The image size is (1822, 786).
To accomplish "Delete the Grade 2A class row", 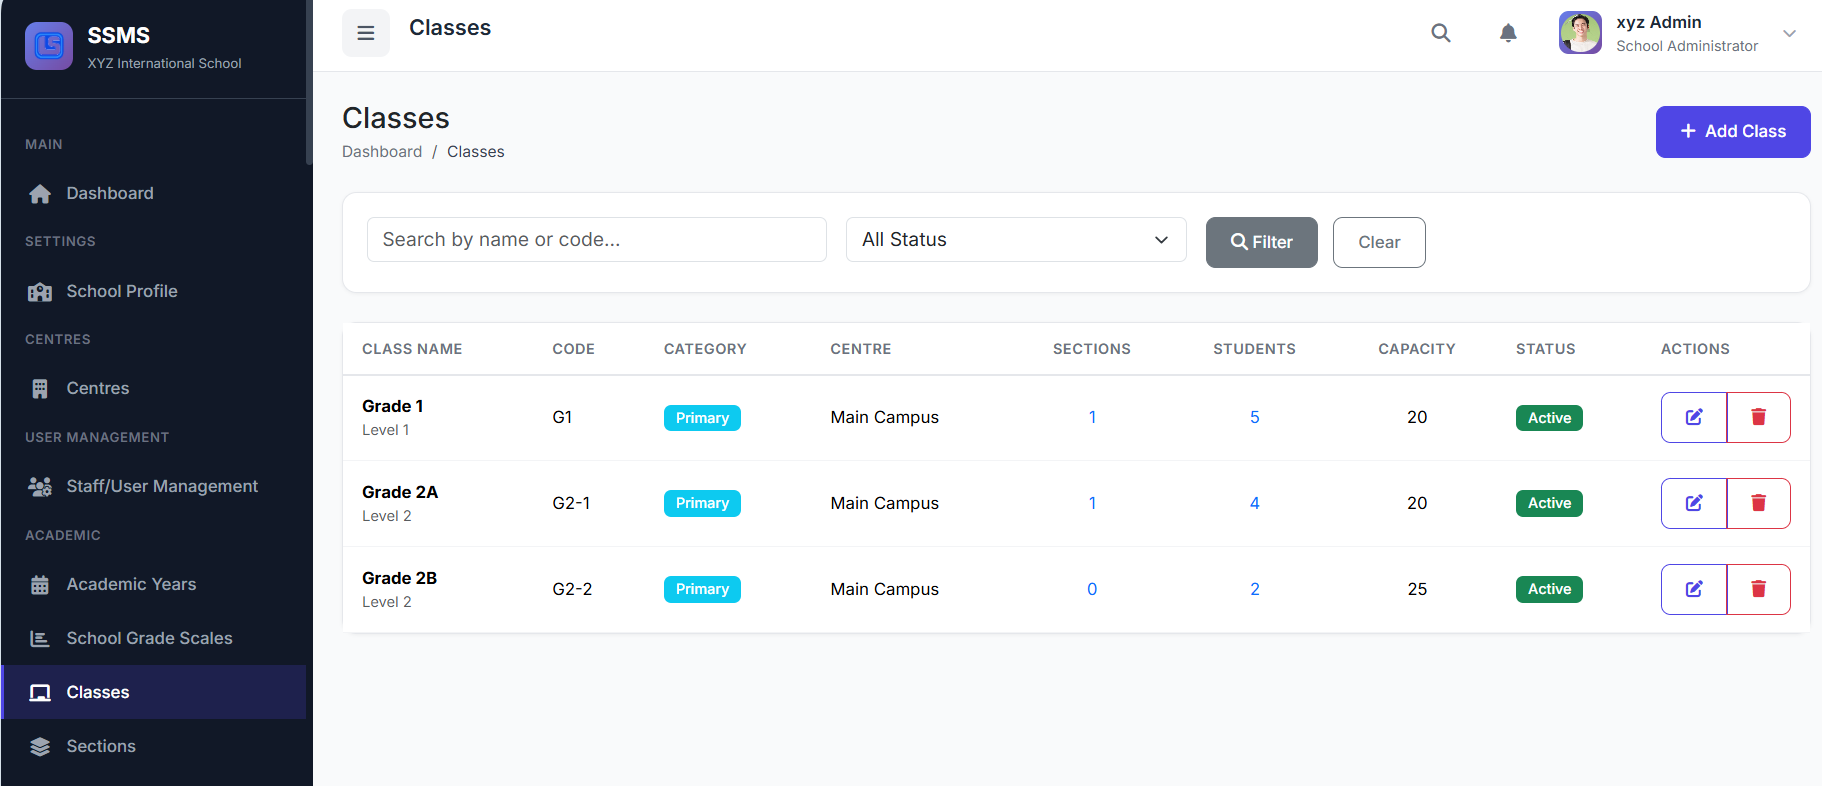I will pos(1758,503).
